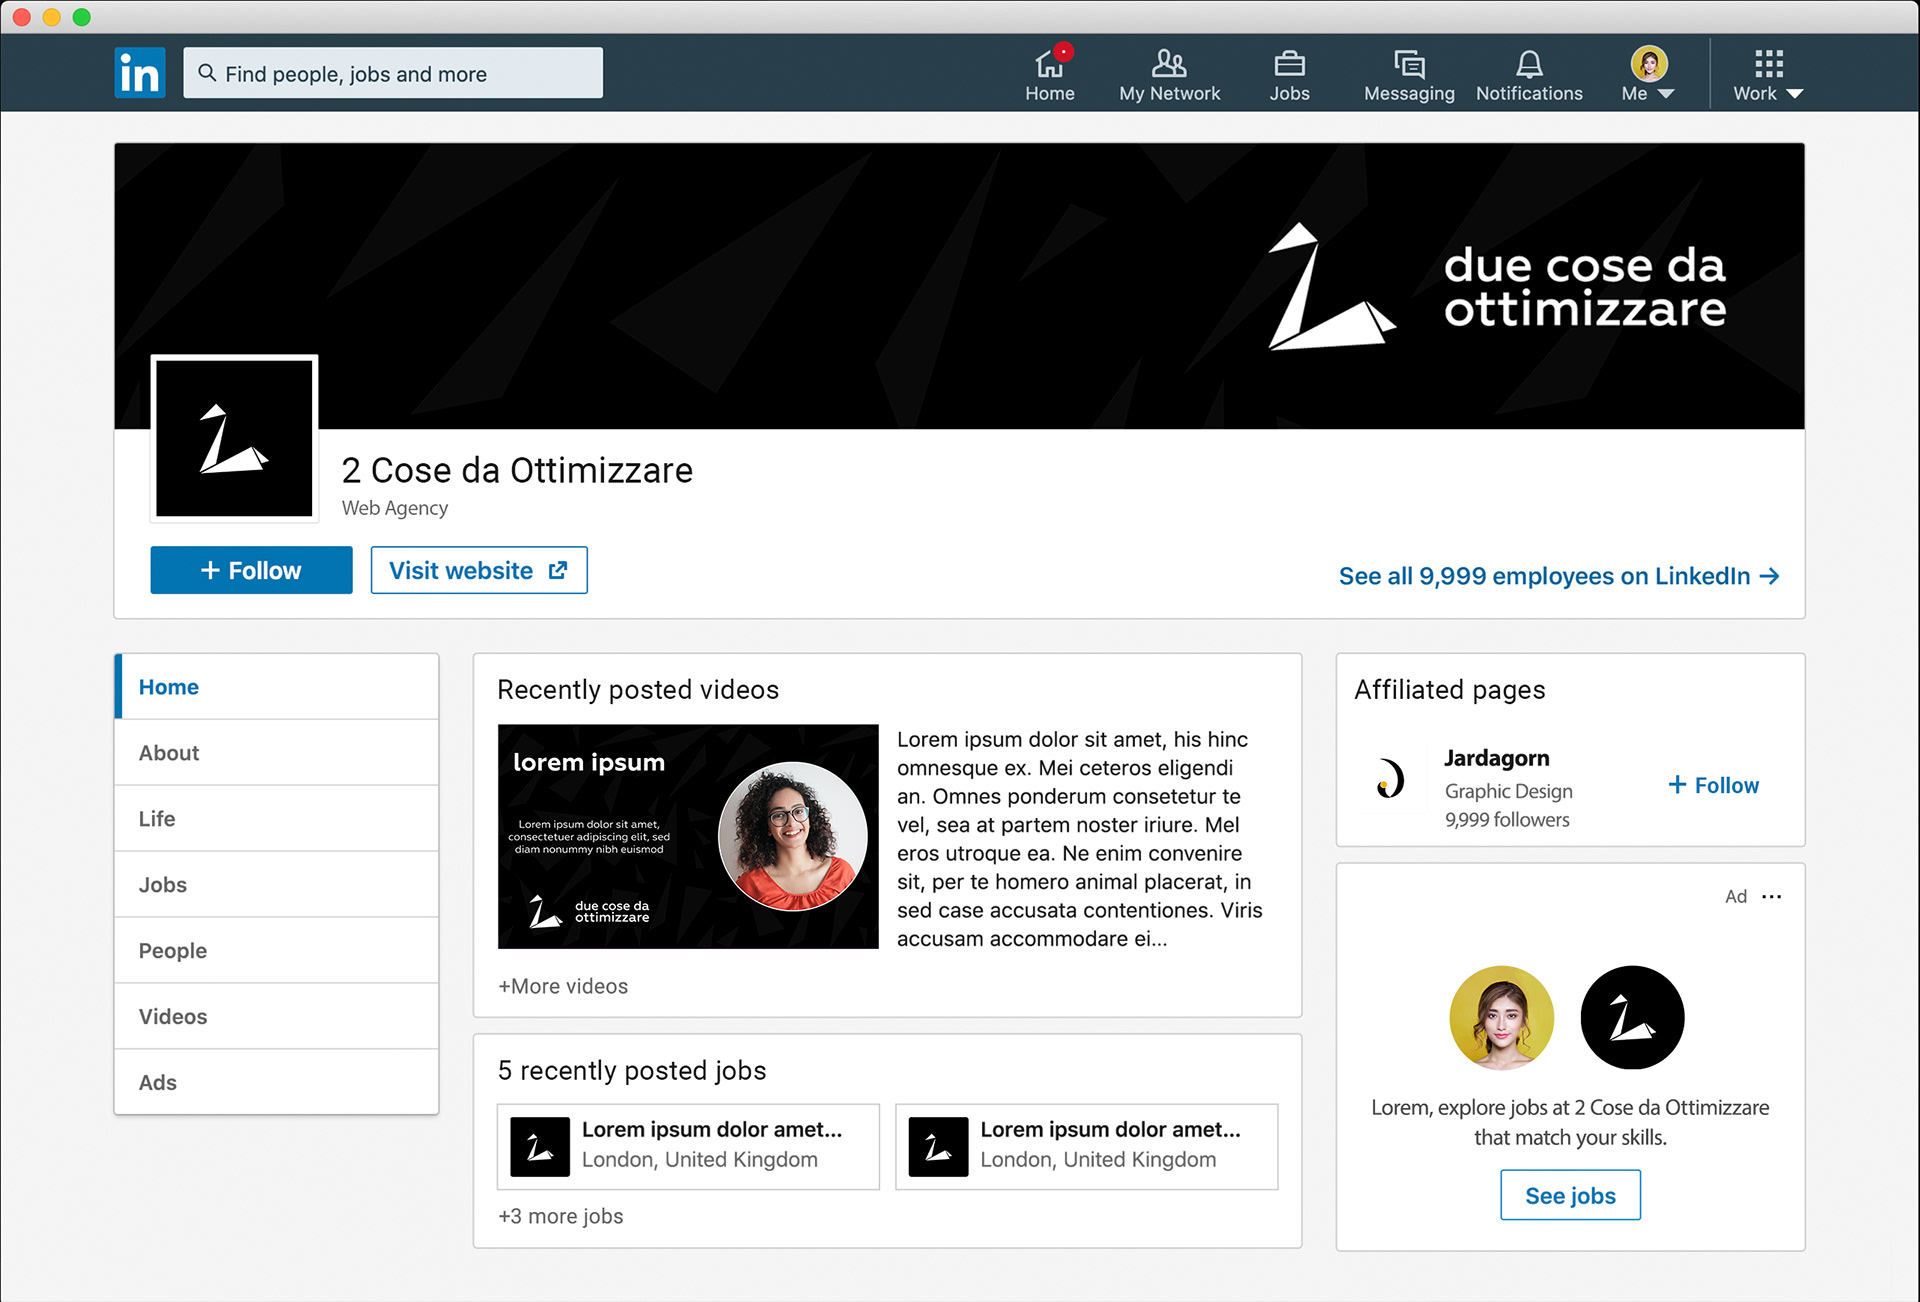Play the lorem ipsum video thumbnail
This screenshot has height=1302, width=1920.
tap(688, 836)
